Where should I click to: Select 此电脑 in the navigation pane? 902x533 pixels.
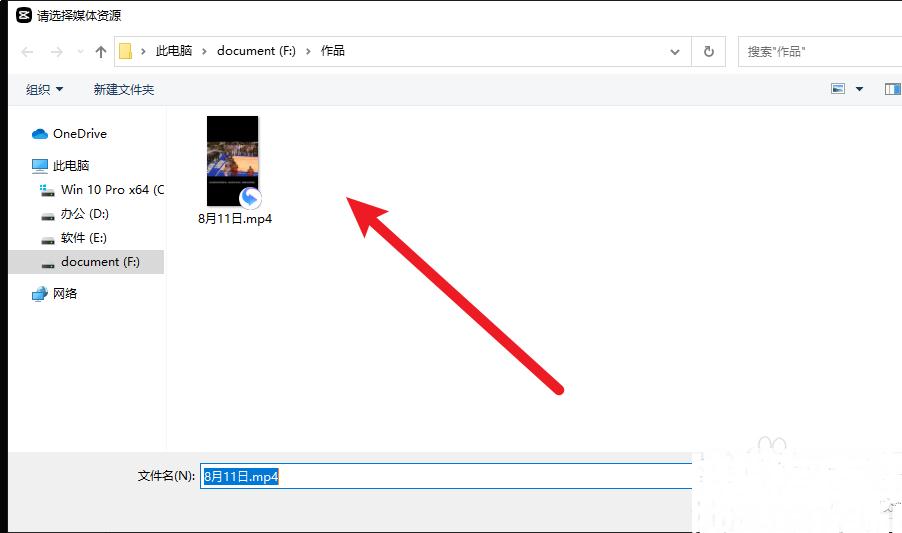70,166
